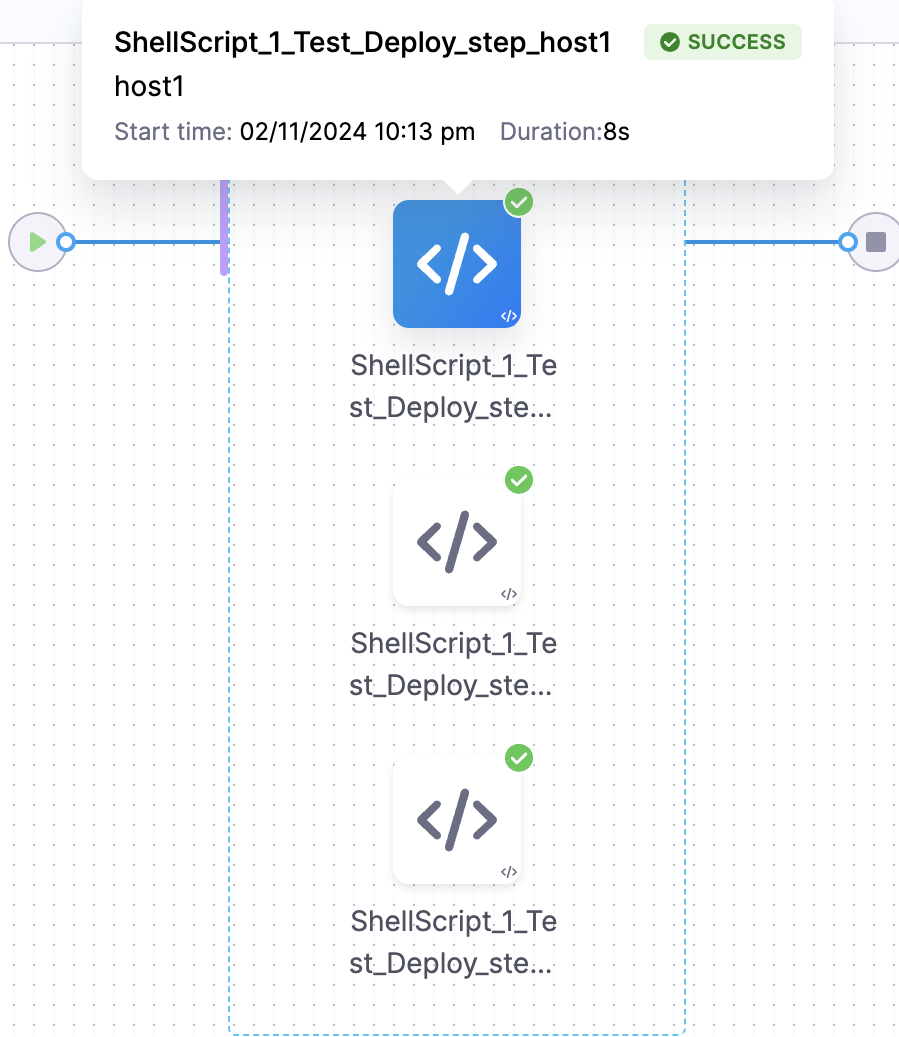Click small code badge on middle step
This screenshot has height=1037, width=899.
pyautogui.click(x=508, y=594)
